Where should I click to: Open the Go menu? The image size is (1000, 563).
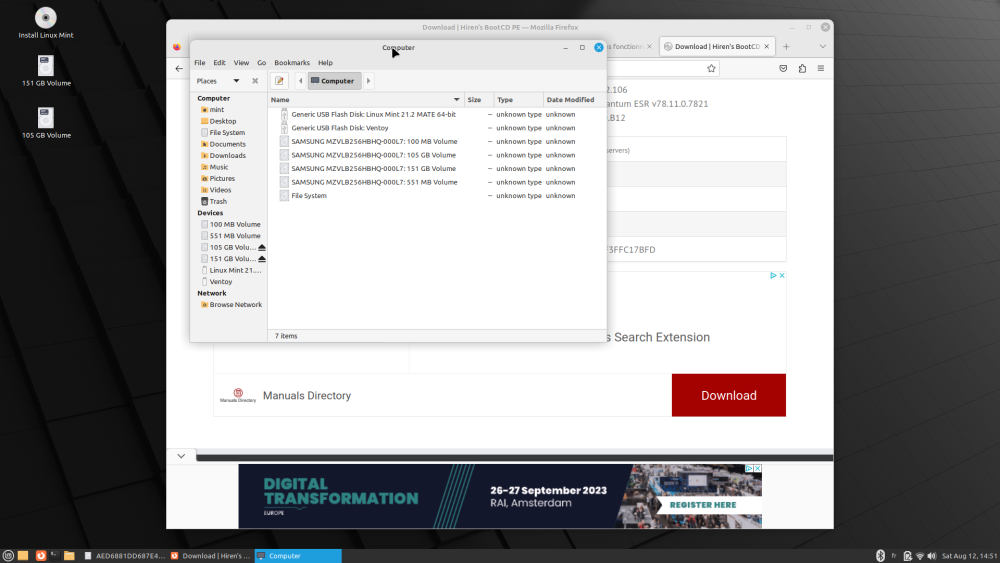(x=261, y=62)
